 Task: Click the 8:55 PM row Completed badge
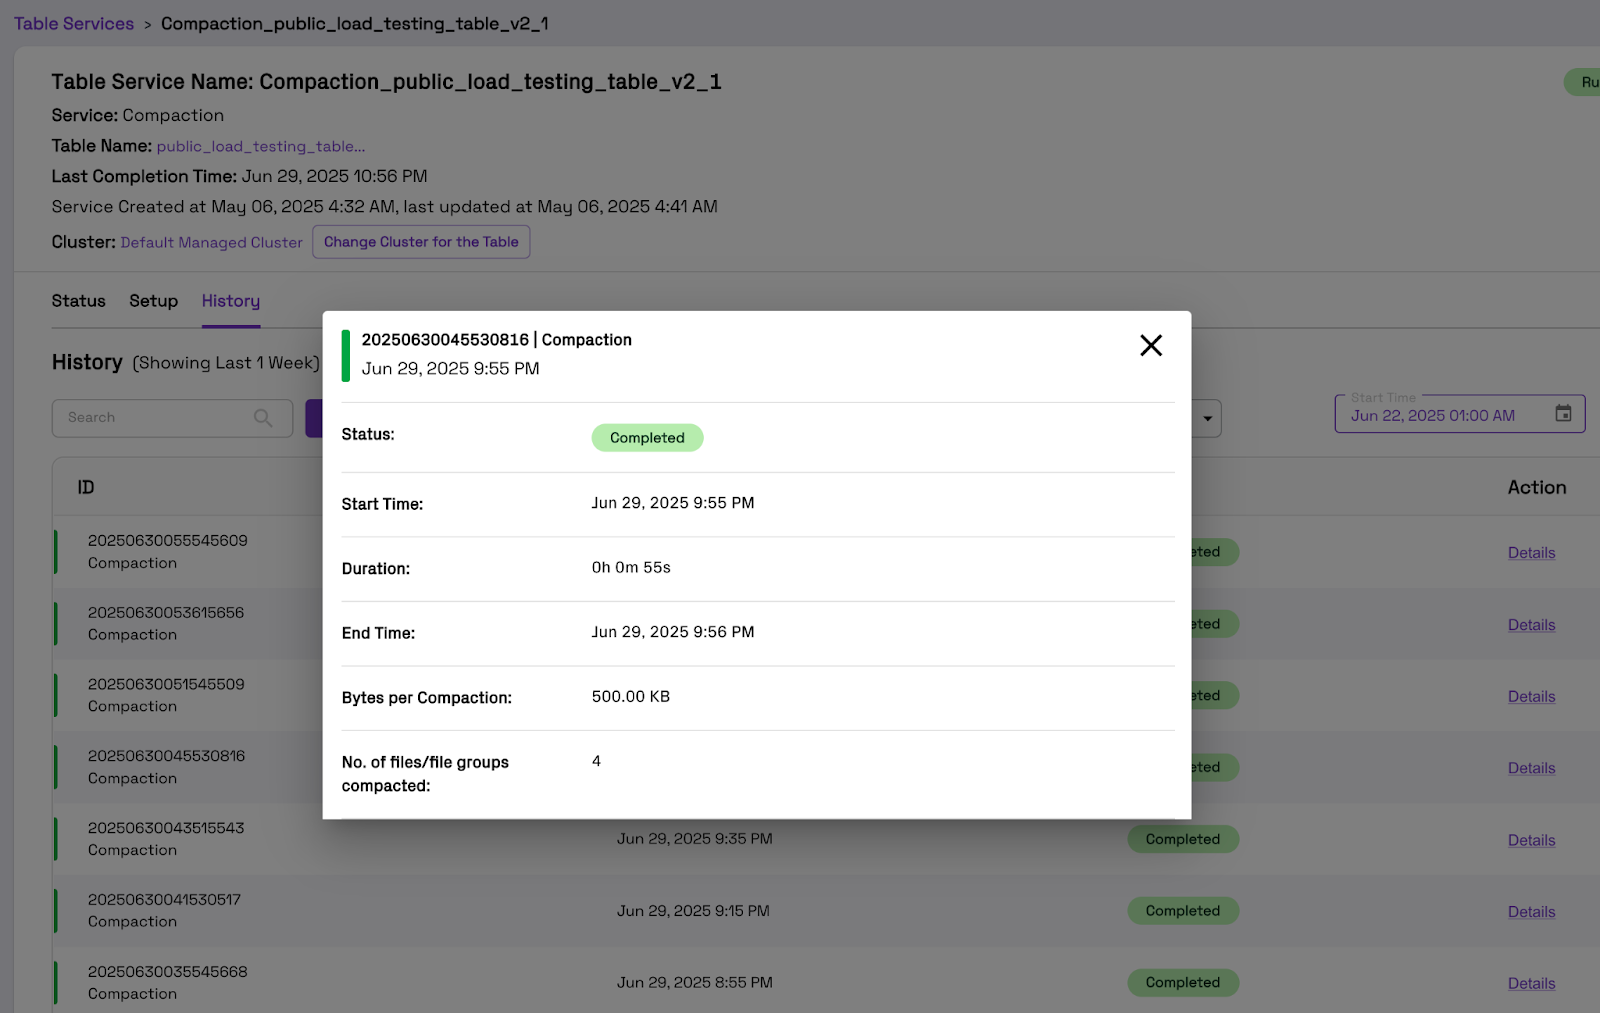click(x=1183, y=983)
